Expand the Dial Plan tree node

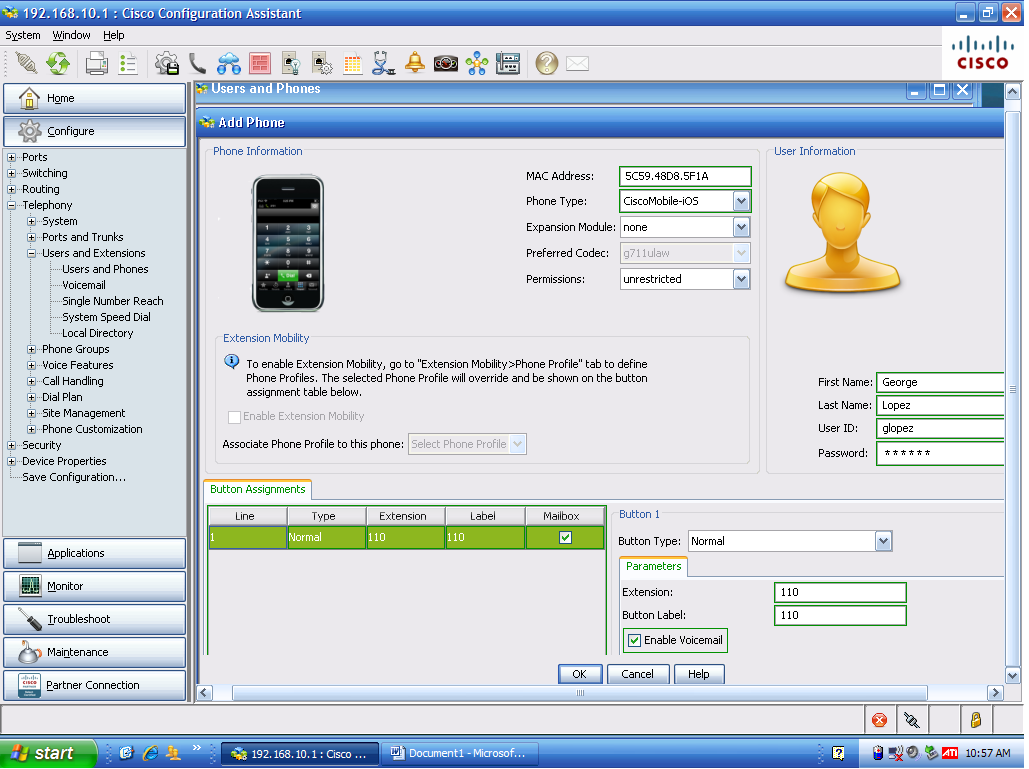pos(32,398)
